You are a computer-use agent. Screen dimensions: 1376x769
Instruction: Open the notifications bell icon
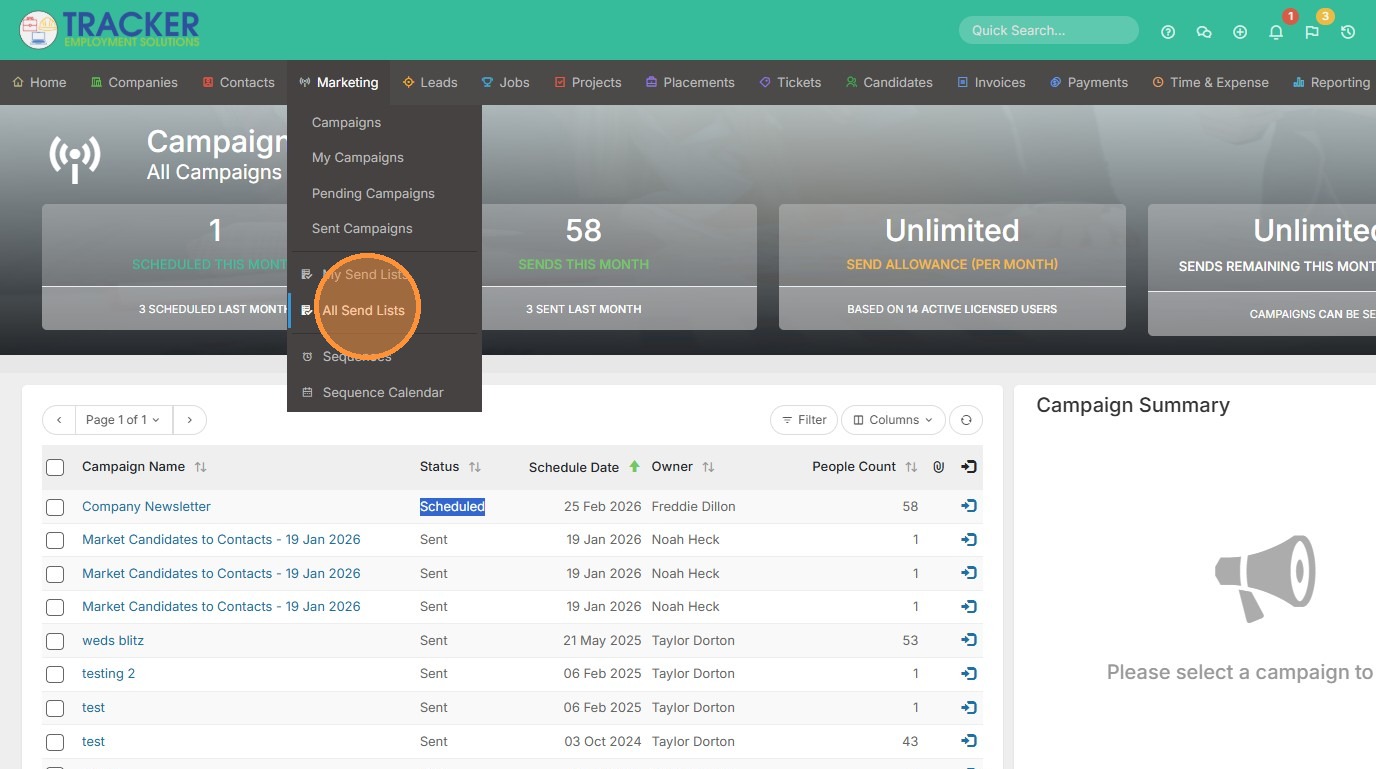(x=1276, y=32)
